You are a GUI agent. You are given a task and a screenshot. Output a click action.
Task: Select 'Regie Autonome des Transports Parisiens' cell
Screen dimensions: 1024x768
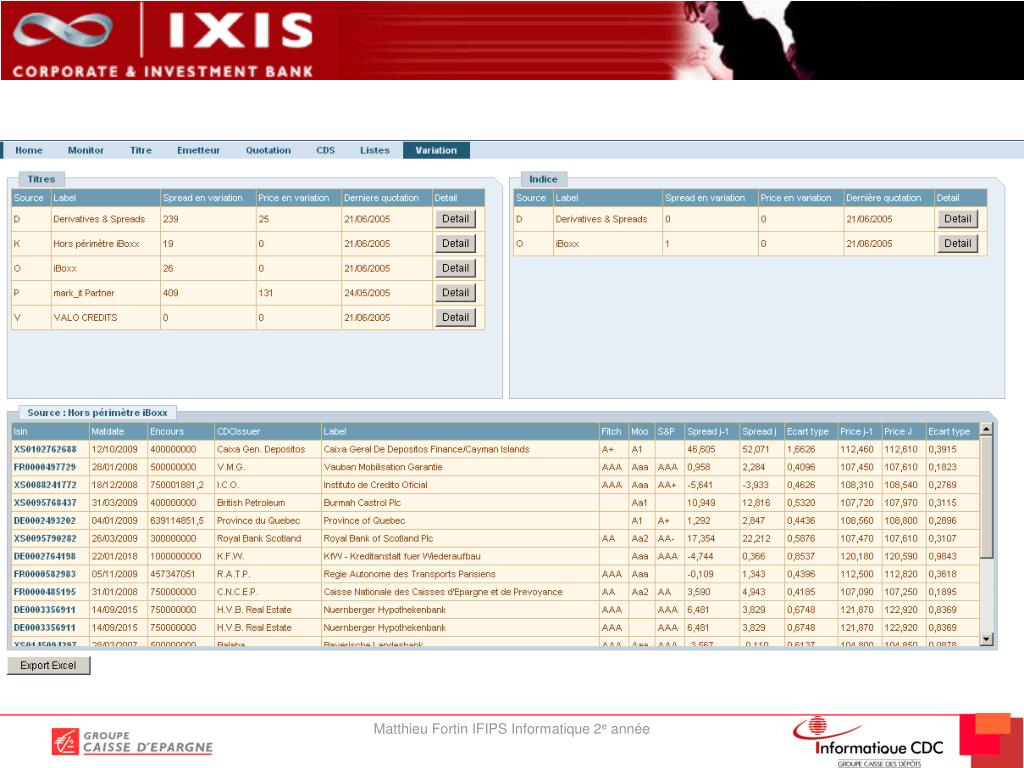pos(460,574)
